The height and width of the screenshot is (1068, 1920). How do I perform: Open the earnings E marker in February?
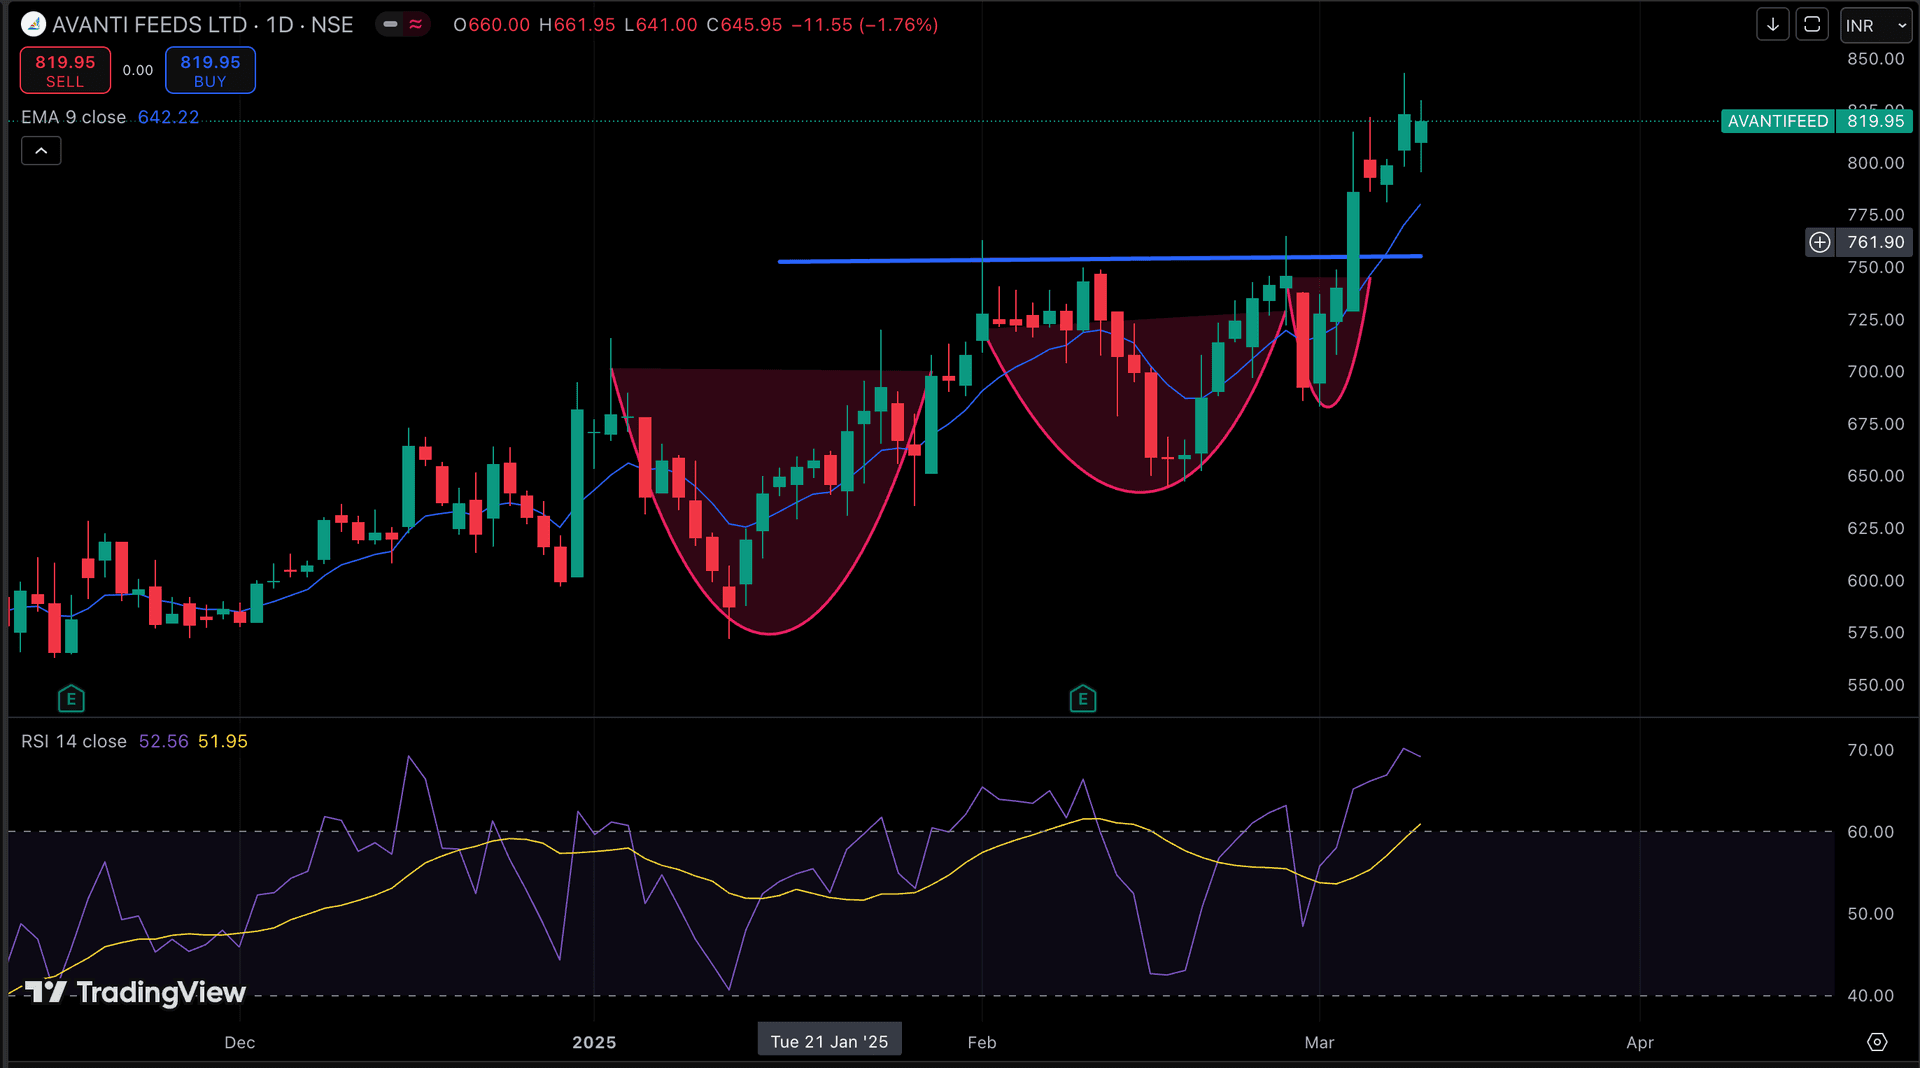pyautogui.click(x=1083, y=698)
